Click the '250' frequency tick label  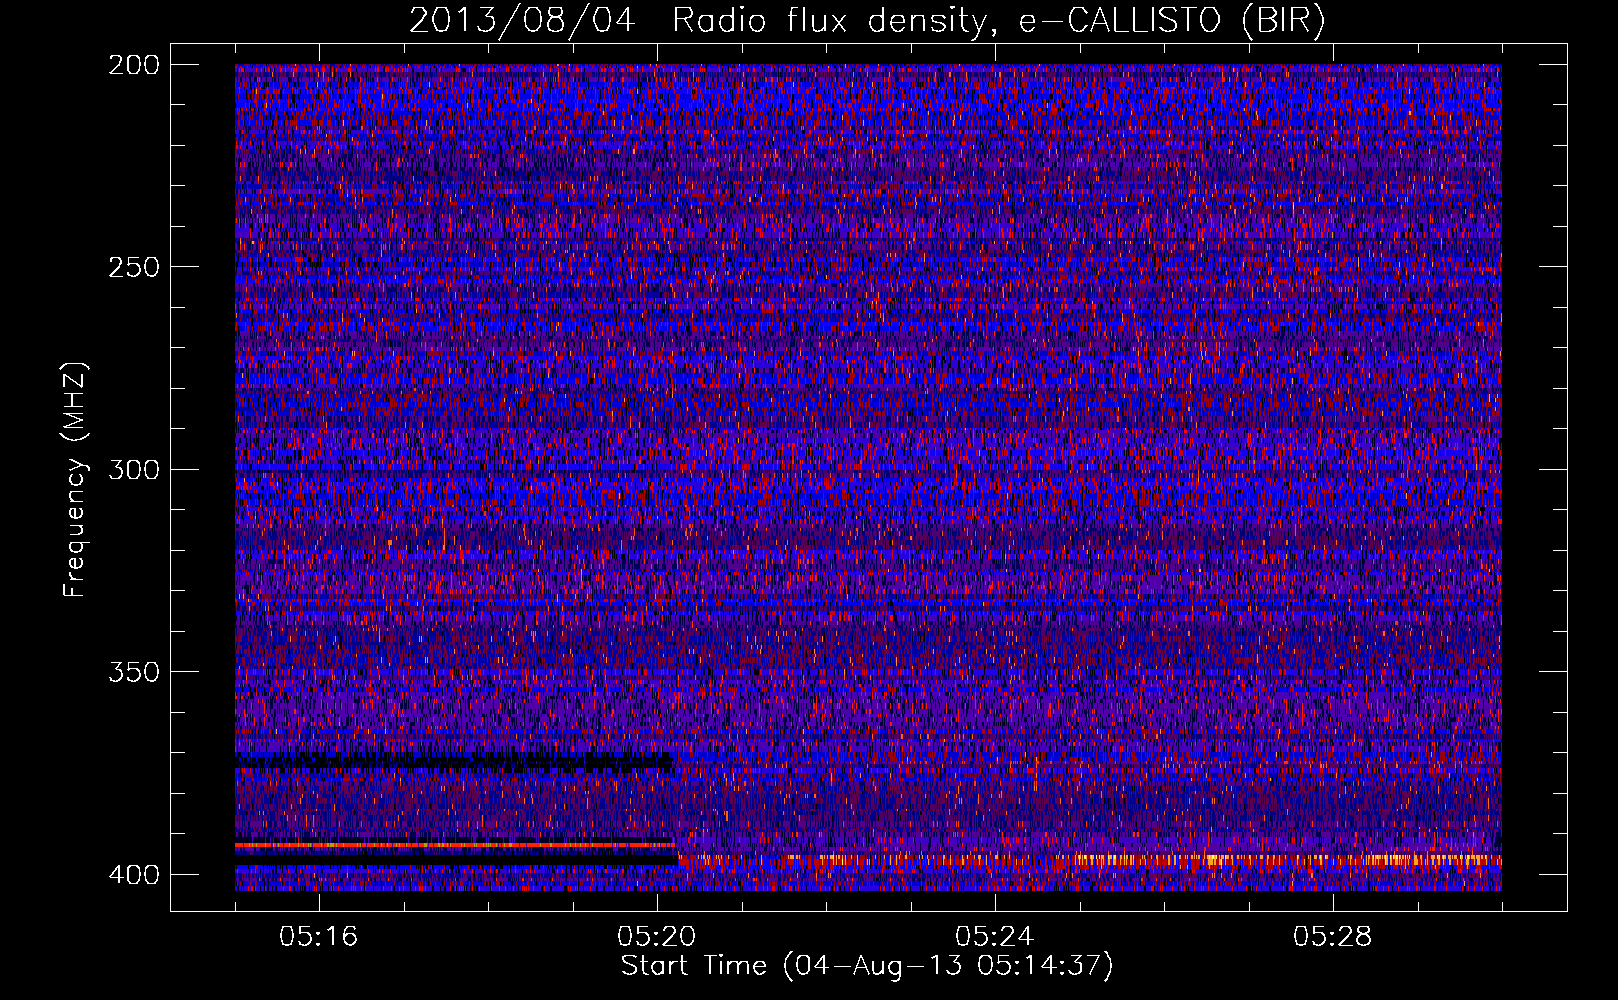tap(133, 267)
